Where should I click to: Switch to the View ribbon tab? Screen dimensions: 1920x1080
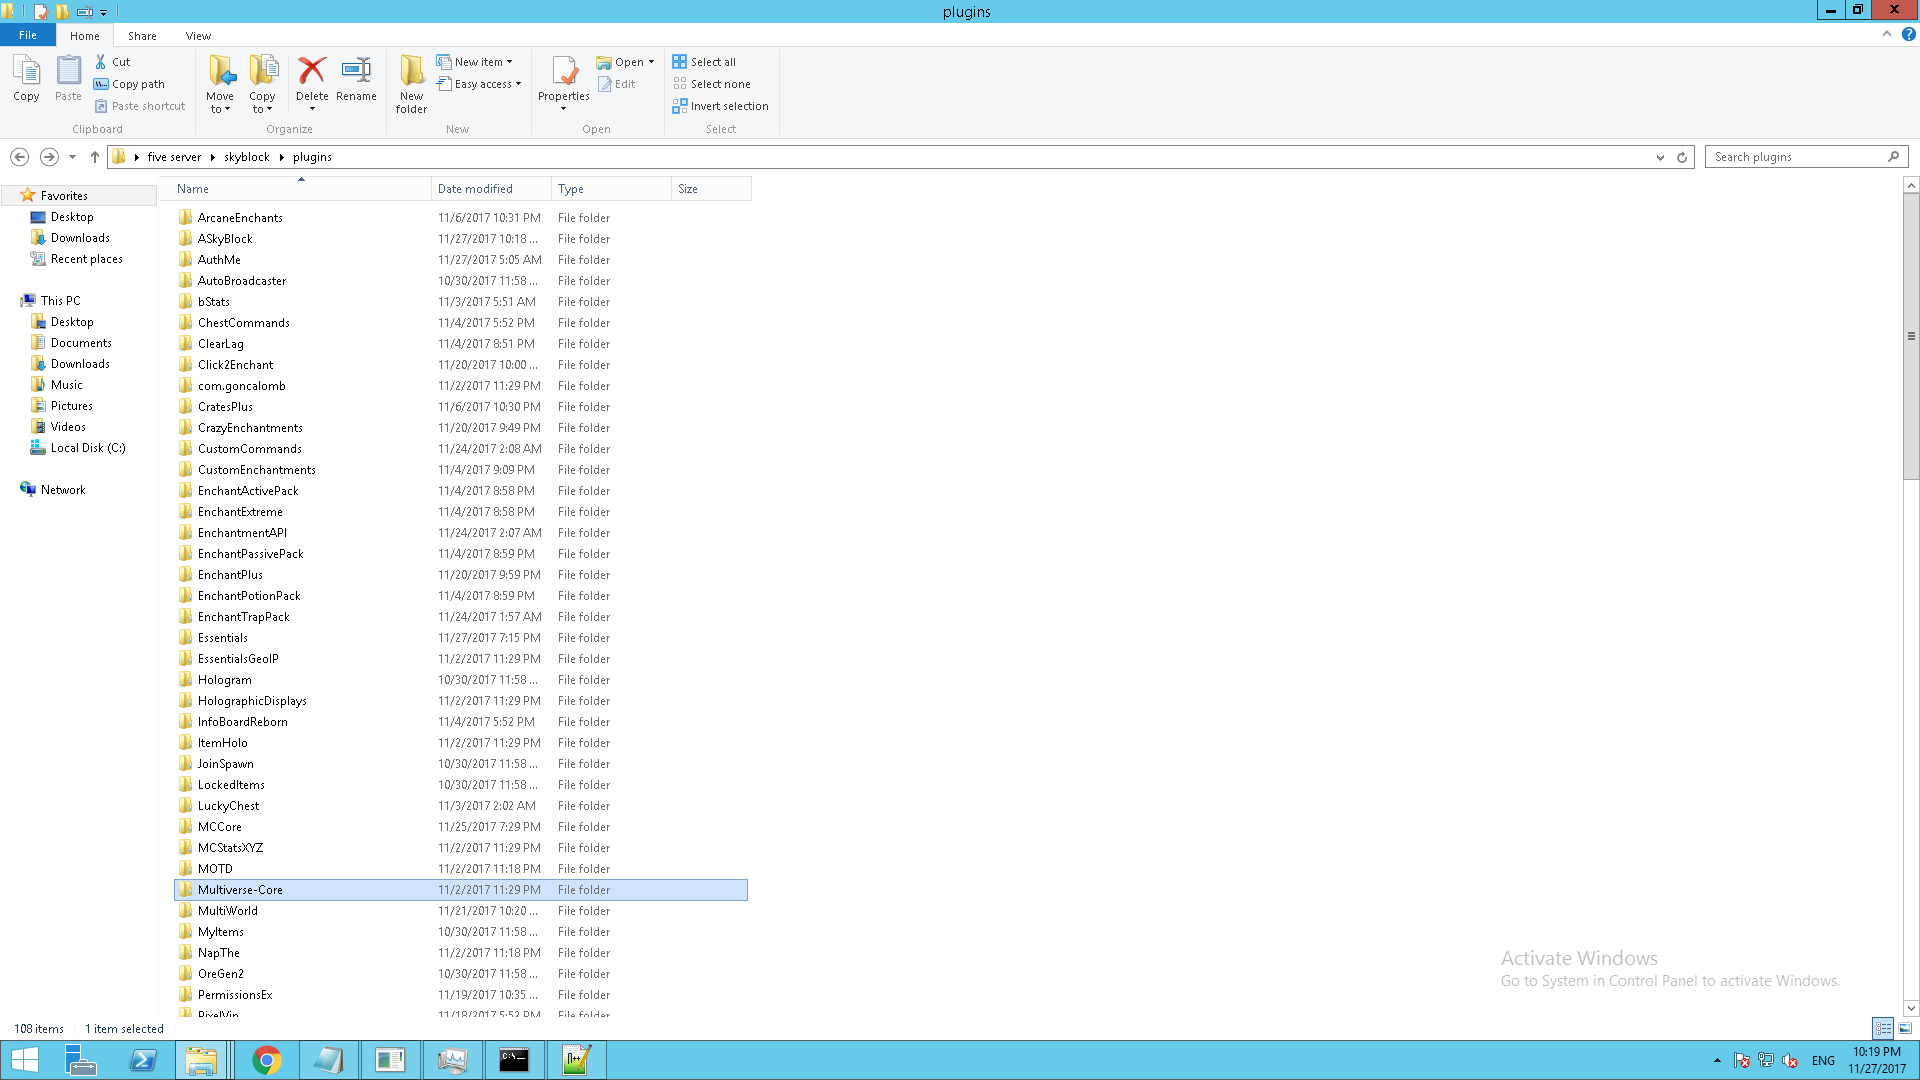tap(198, 36)
